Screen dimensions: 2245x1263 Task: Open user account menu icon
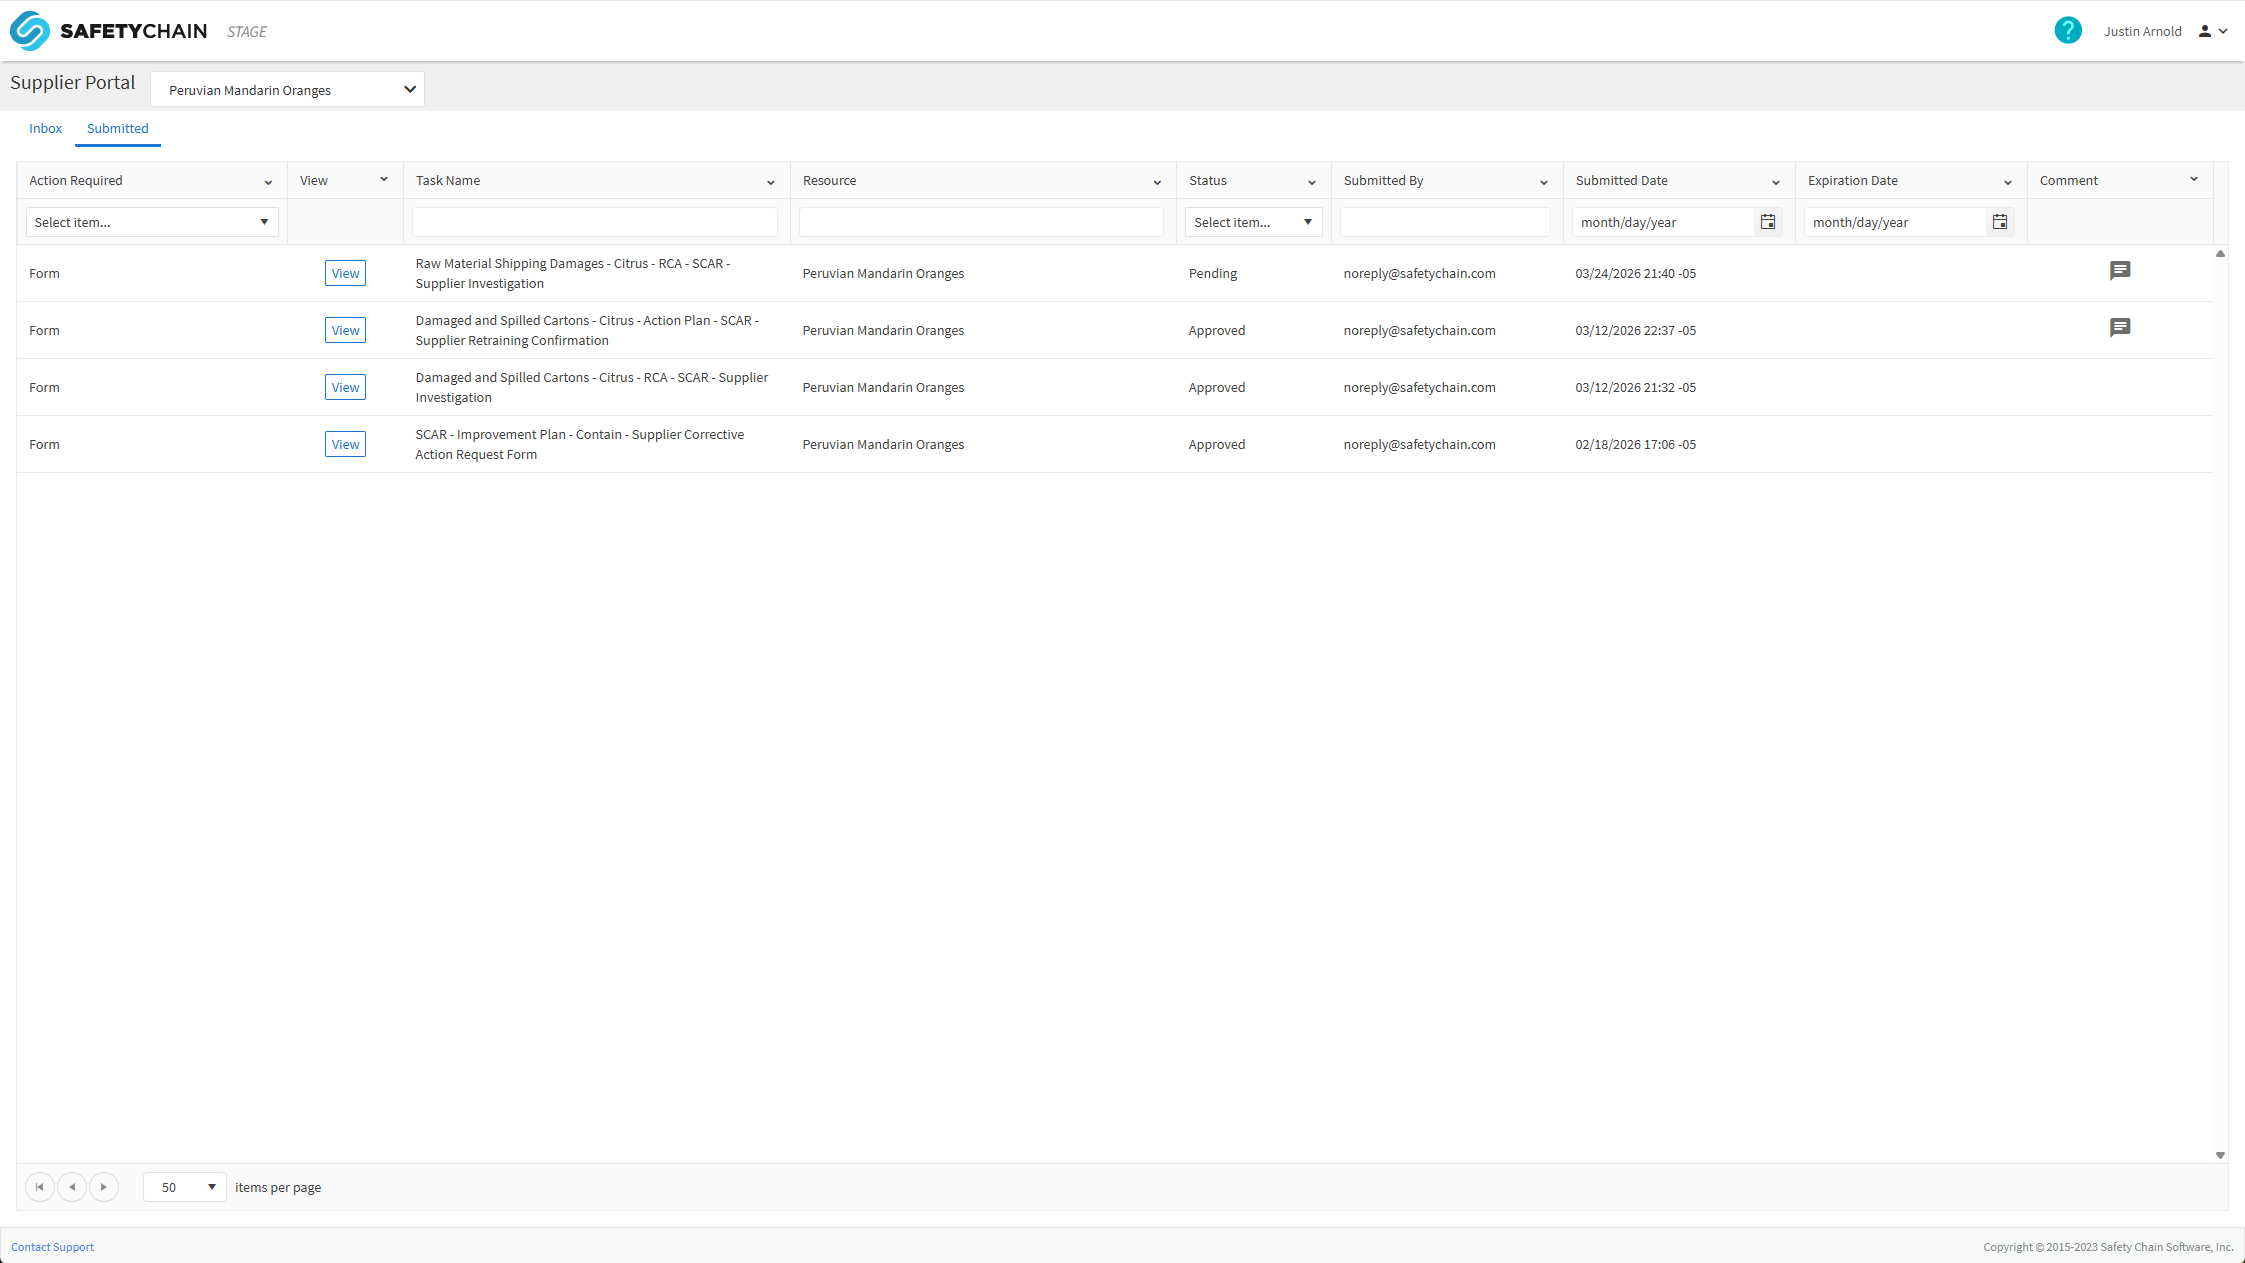pos(2212,31)
